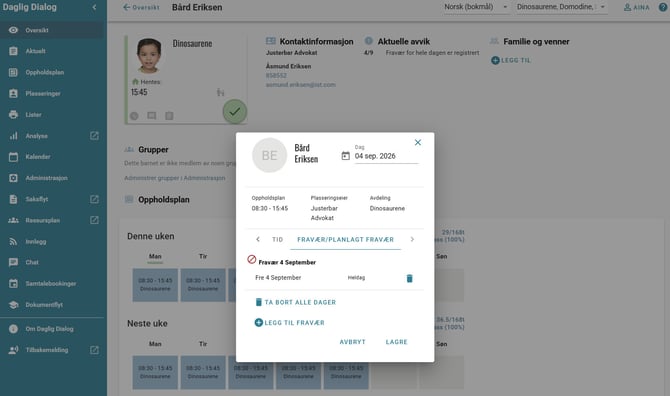The width and height of the screenshot is (670, 396).
Task: Click Legg til fravær
Action: pyautogui.click(x=289, y=323)
